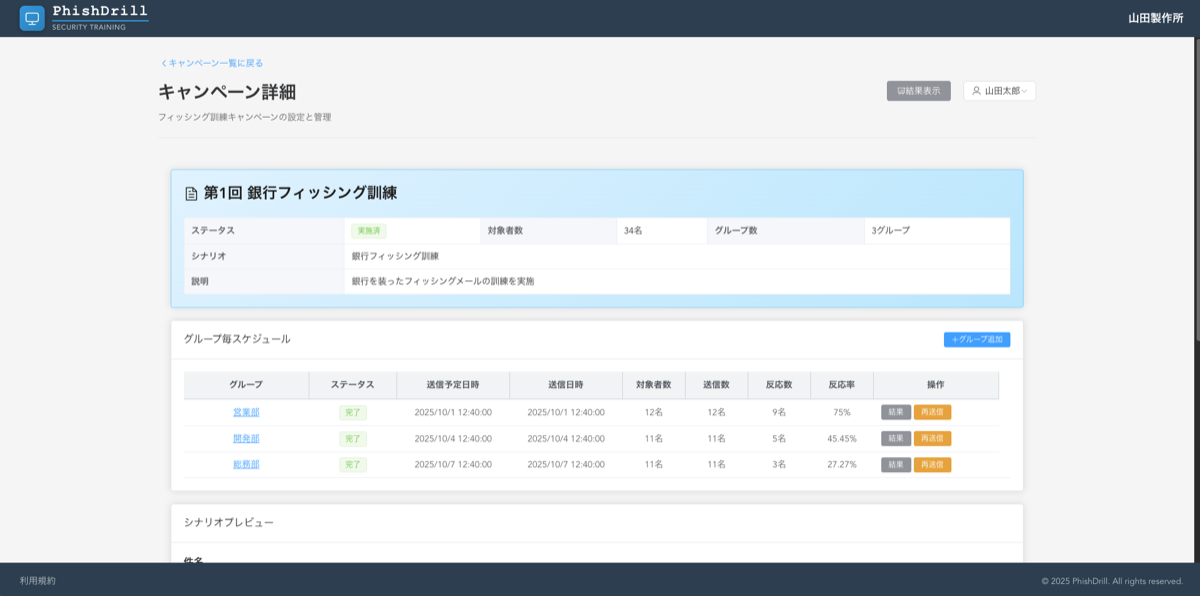Click the +グループ追加 button
The image size is (1200, 596).
tap(975, 340)
